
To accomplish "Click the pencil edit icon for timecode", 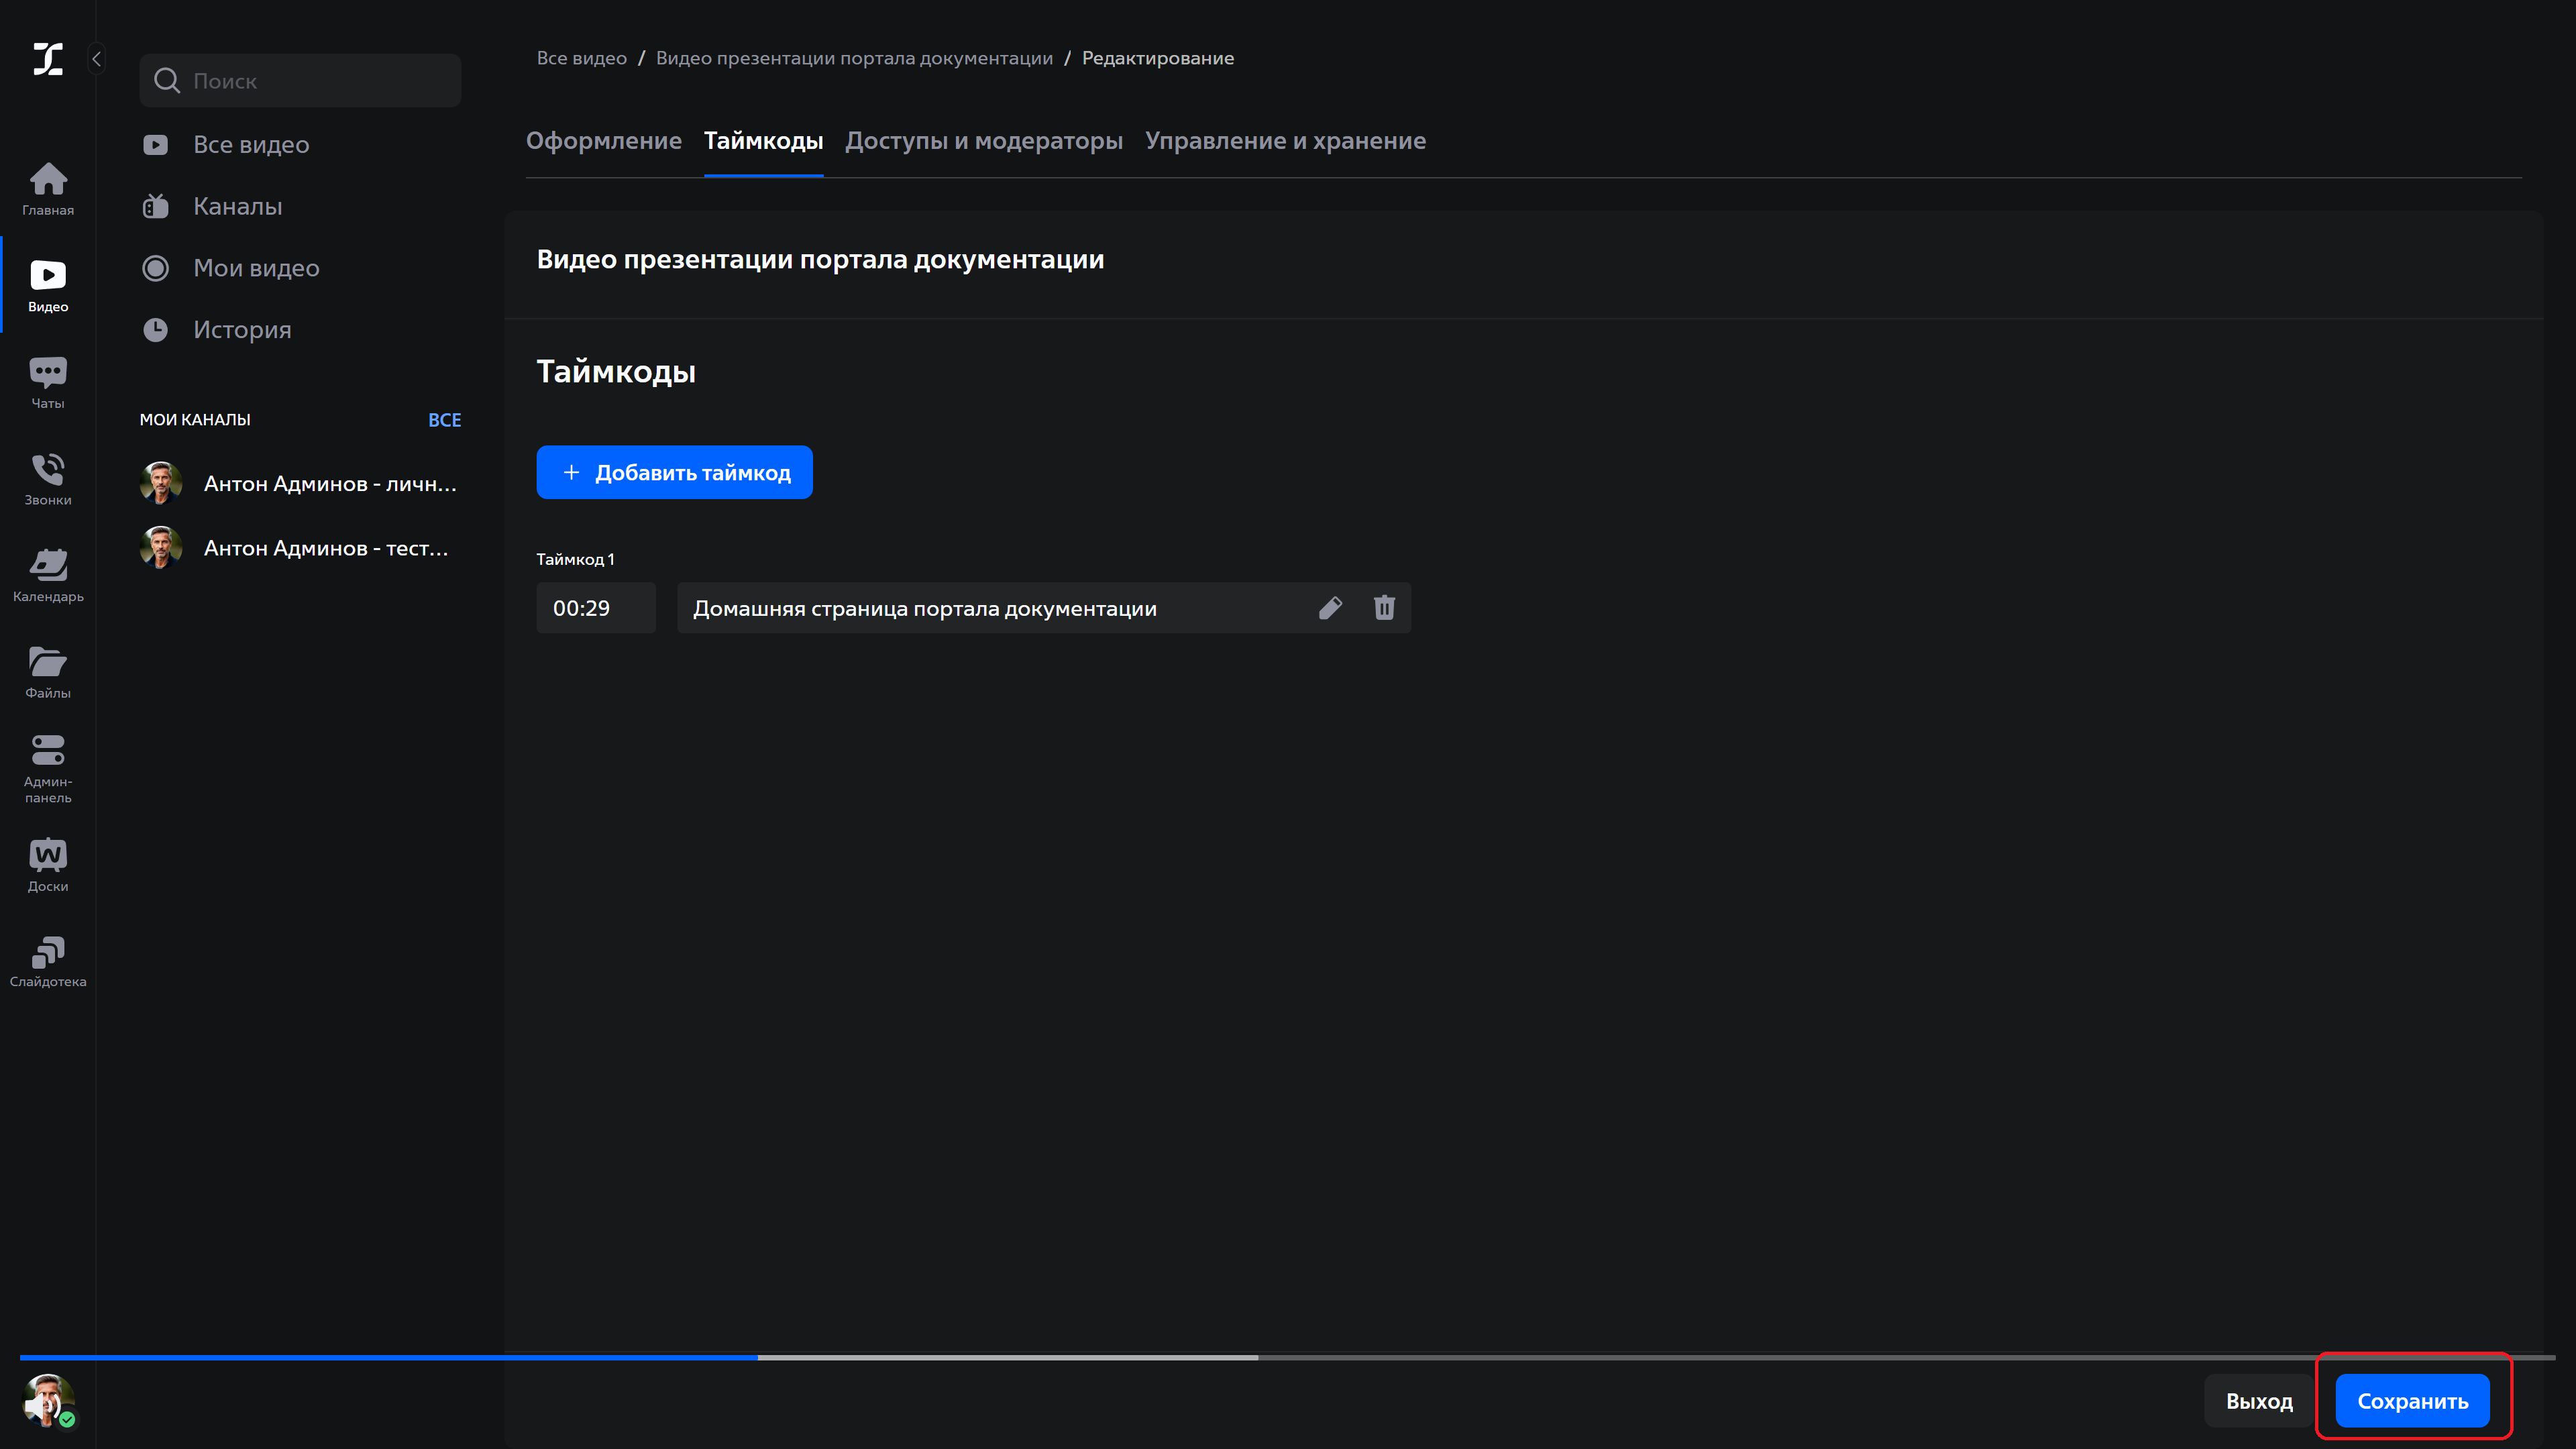I will click(1330, 608).
